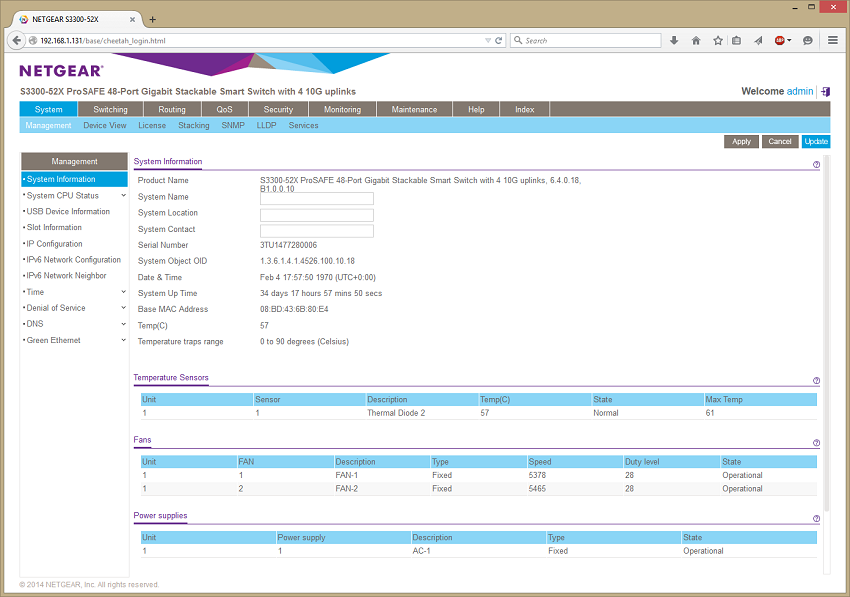Screen dimensions: 850x597
Task: Close the NETGEAR S3300-52X browser tab
Action: pos(132,20)
